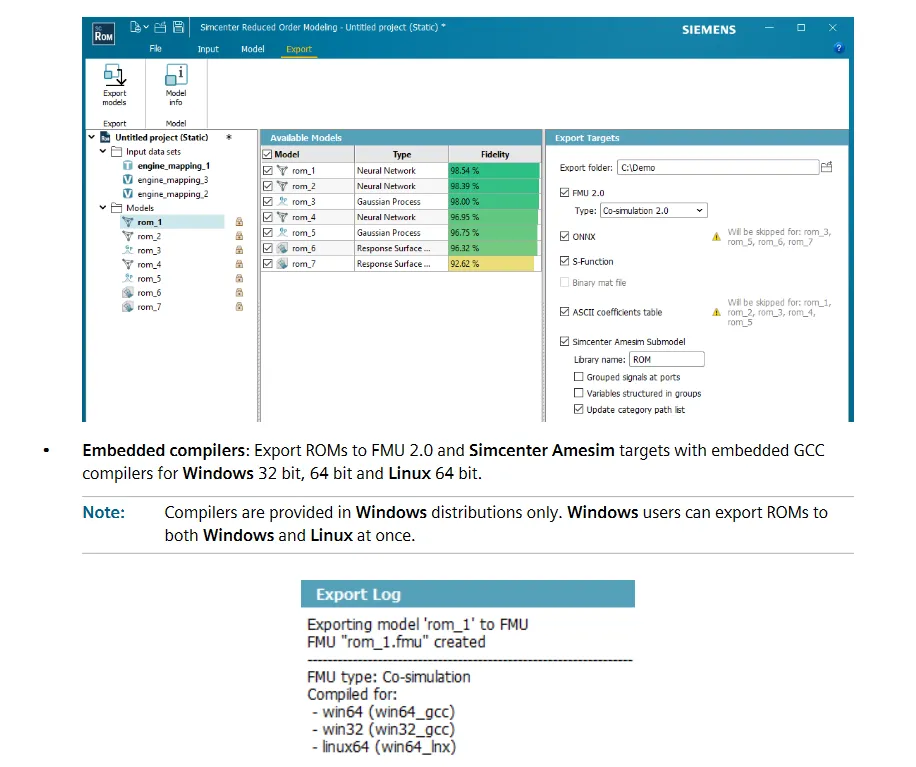Select the Export tab
Image resolution: width=916 pixels, height=767 pixels.
(299, 49)
